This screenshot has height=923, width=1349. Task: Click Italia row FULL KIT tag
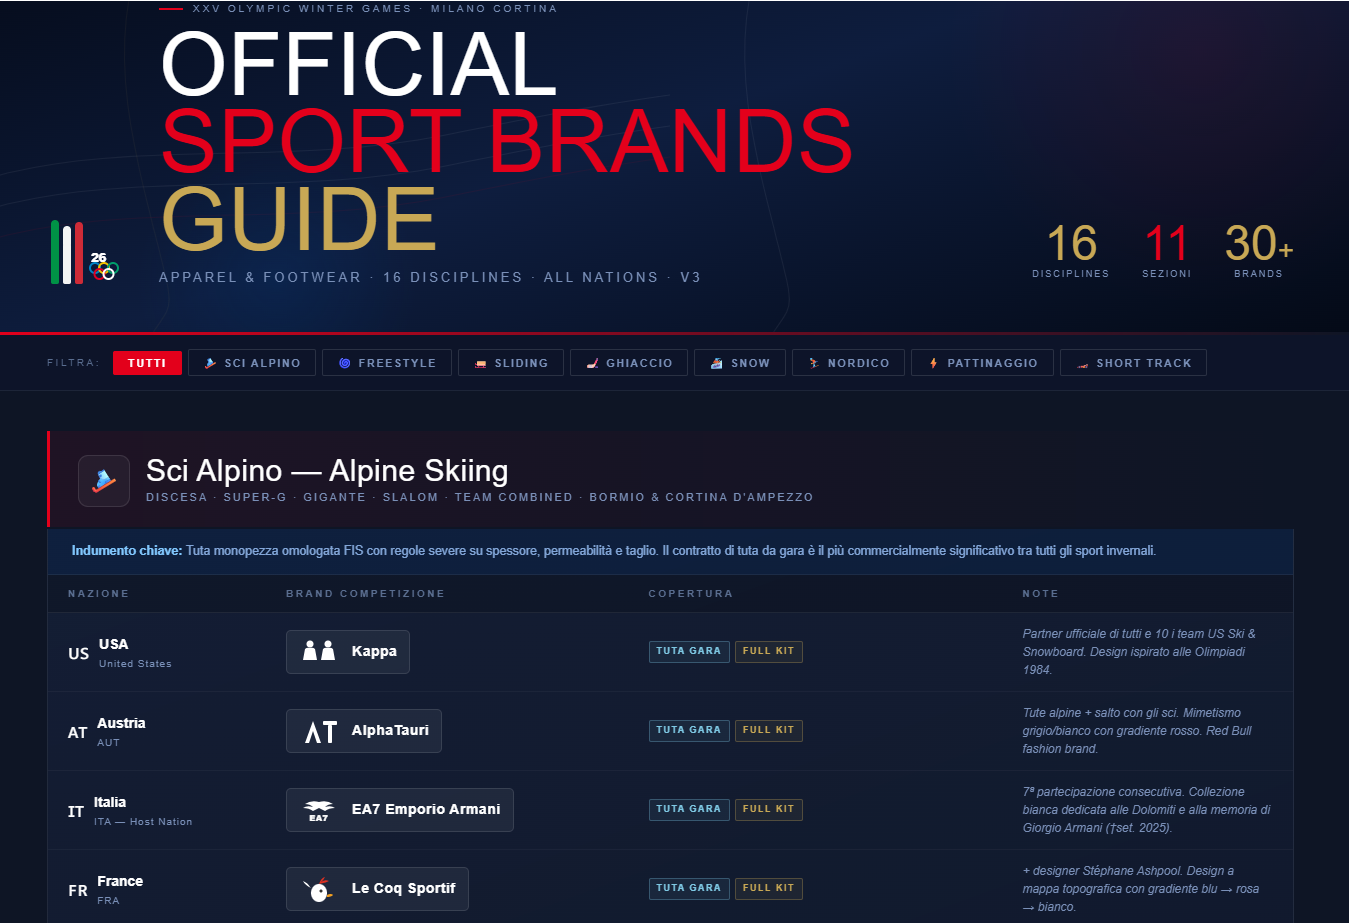[769, 809]
